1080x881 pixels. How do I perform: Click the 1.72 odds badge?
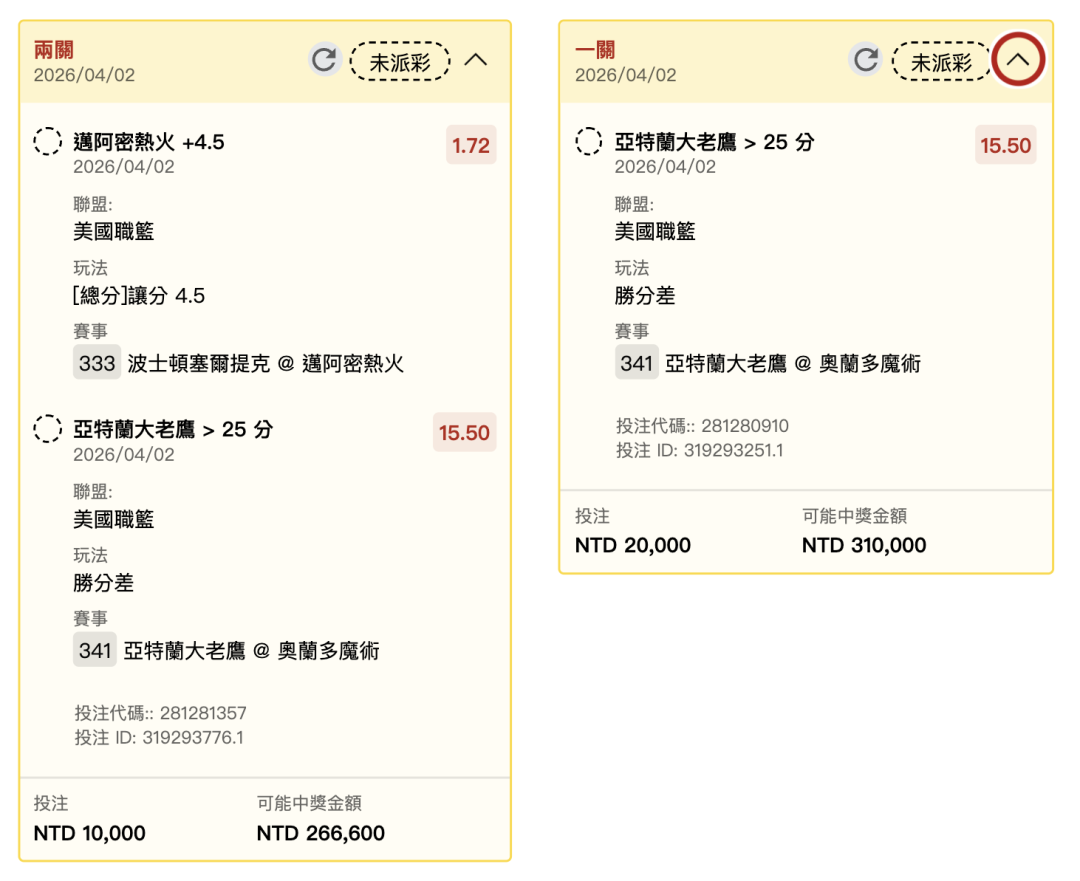pyautogui.click(x=471, y=145)
